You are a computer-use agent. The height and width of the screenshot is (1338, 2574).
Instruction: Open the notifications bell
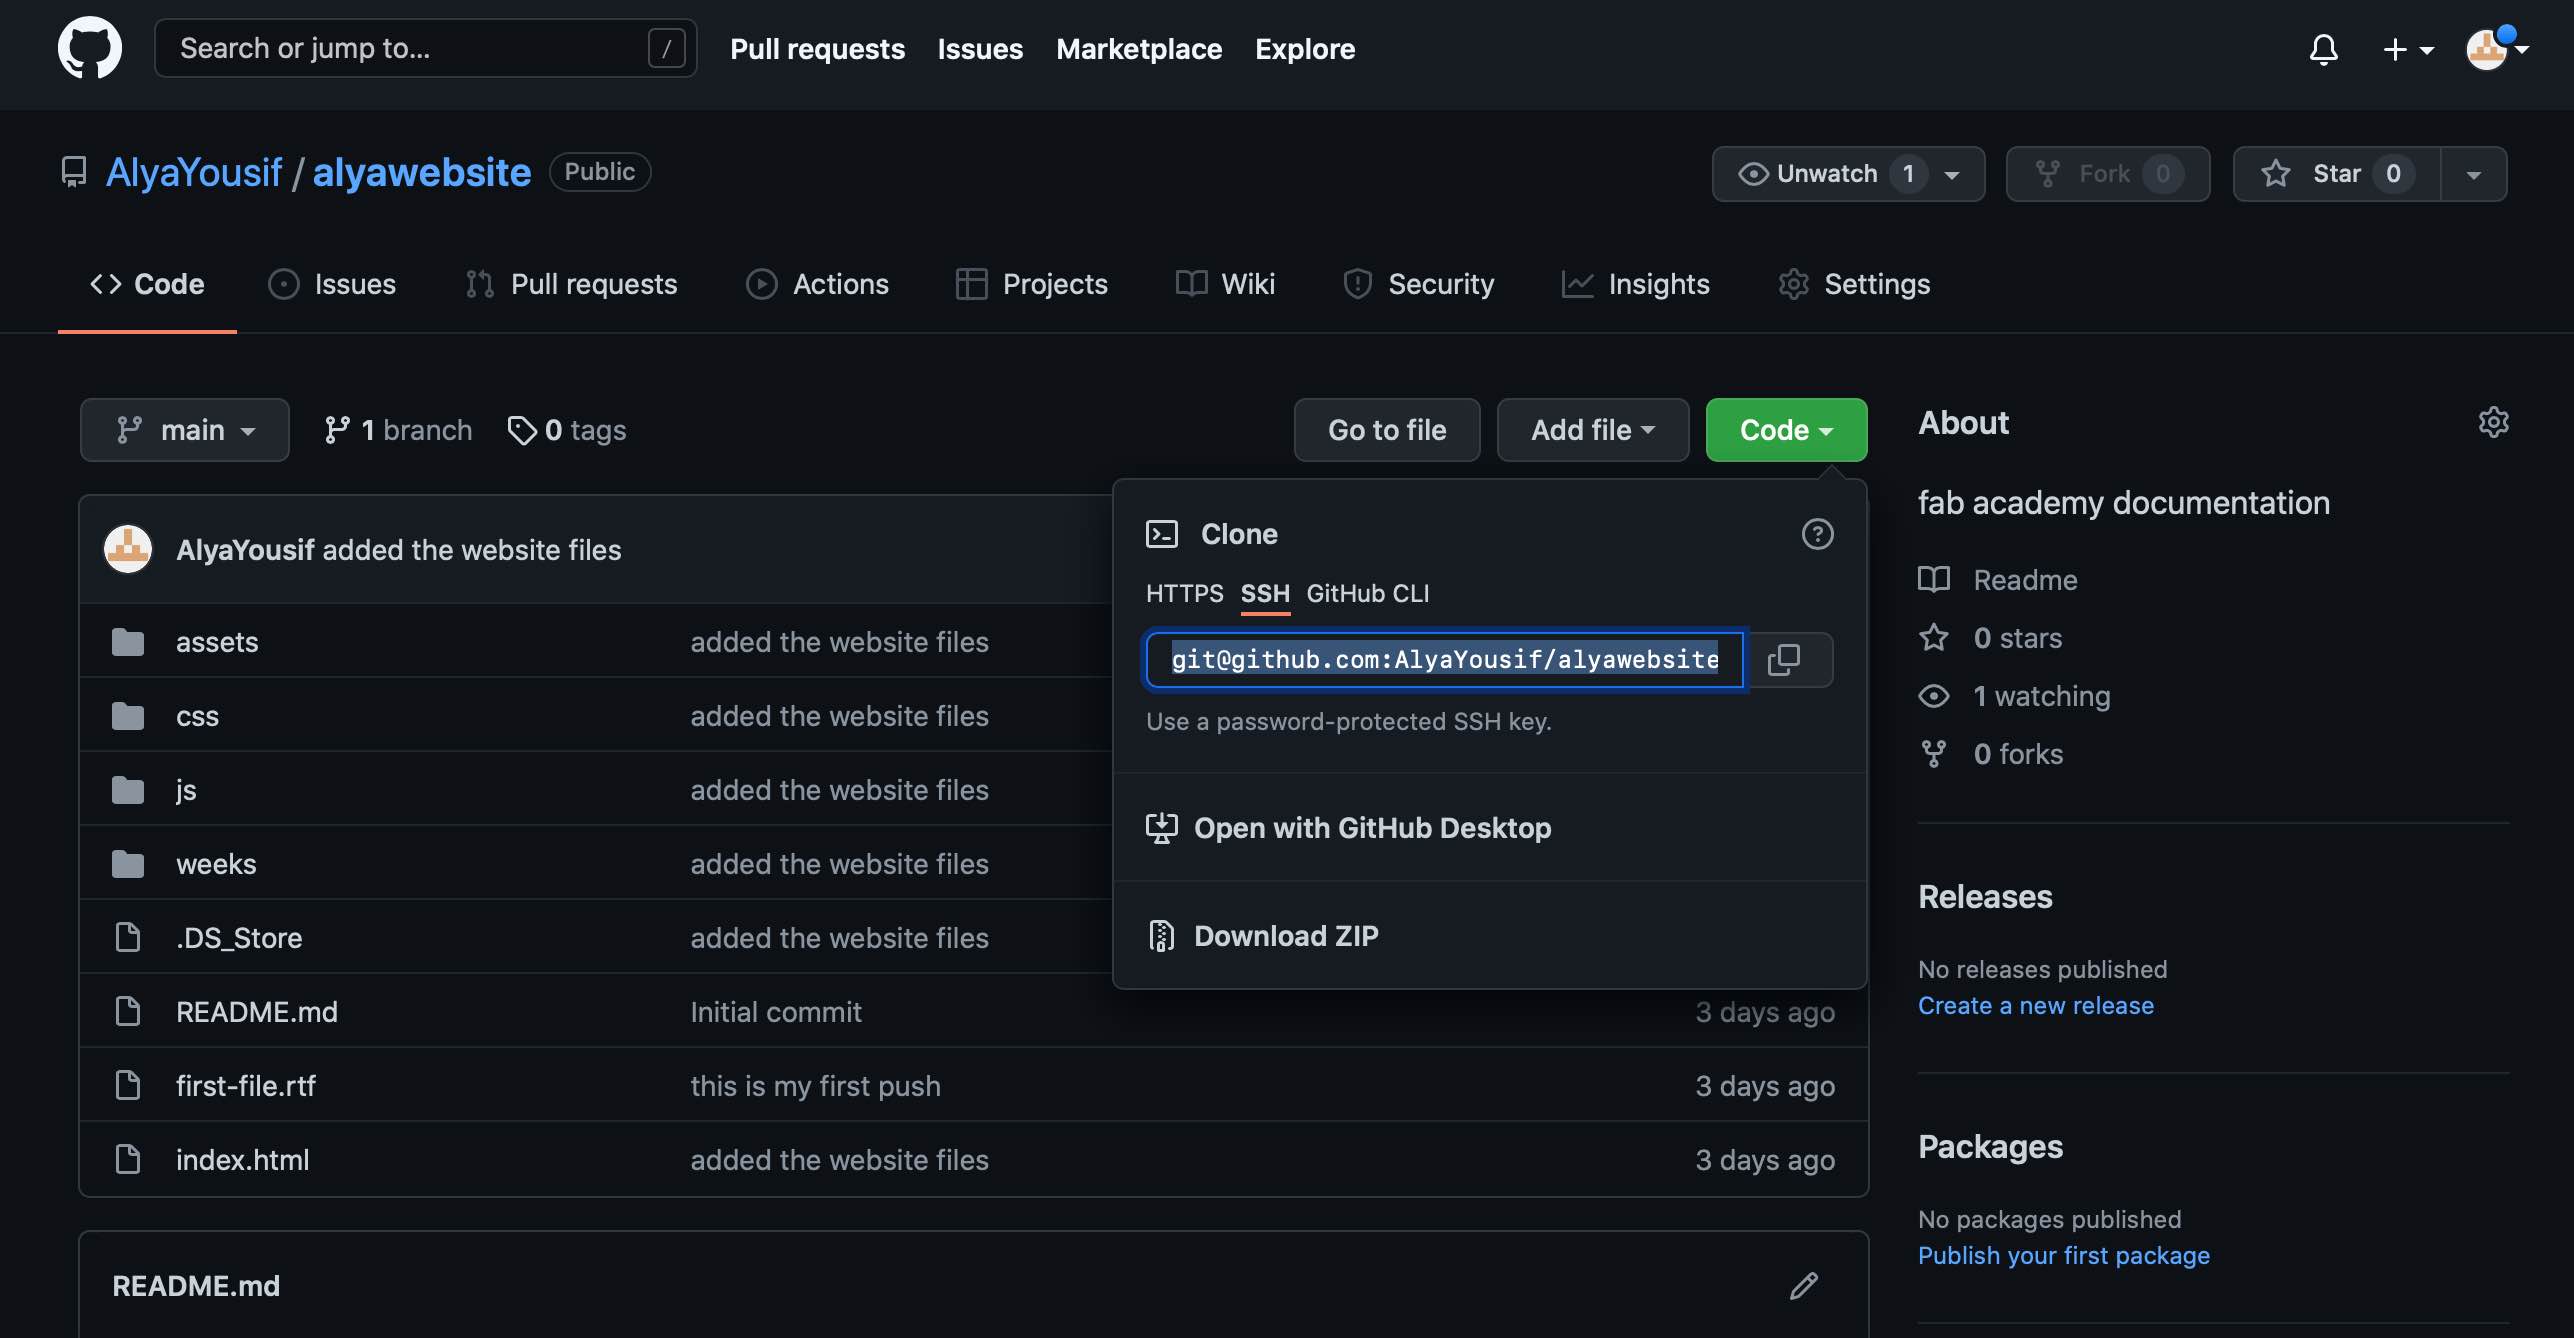click(2323, 49)
